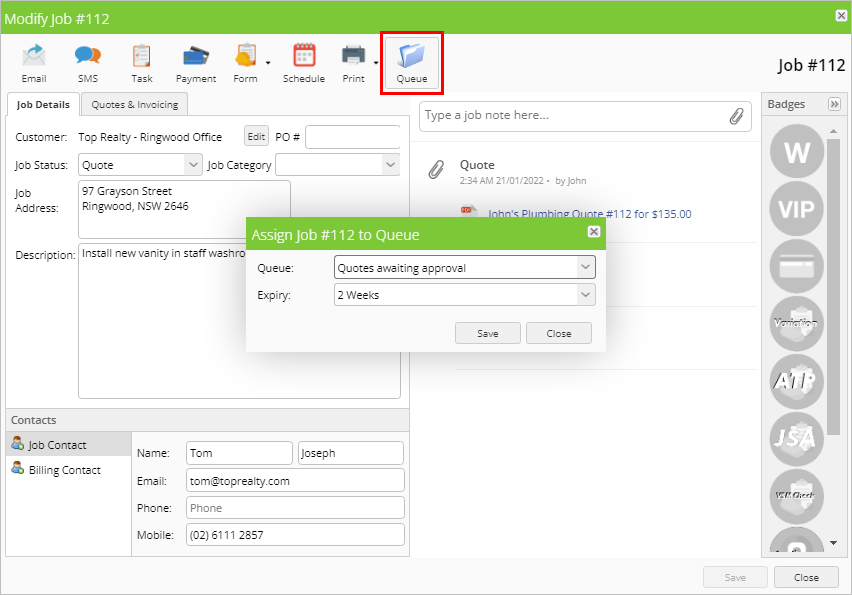Image resolution: width=852 pixels, height=595 pixels.
Task: Click the Badges panel scrollbar thumb
Action: pyautogui.click(x=834, y=286)
